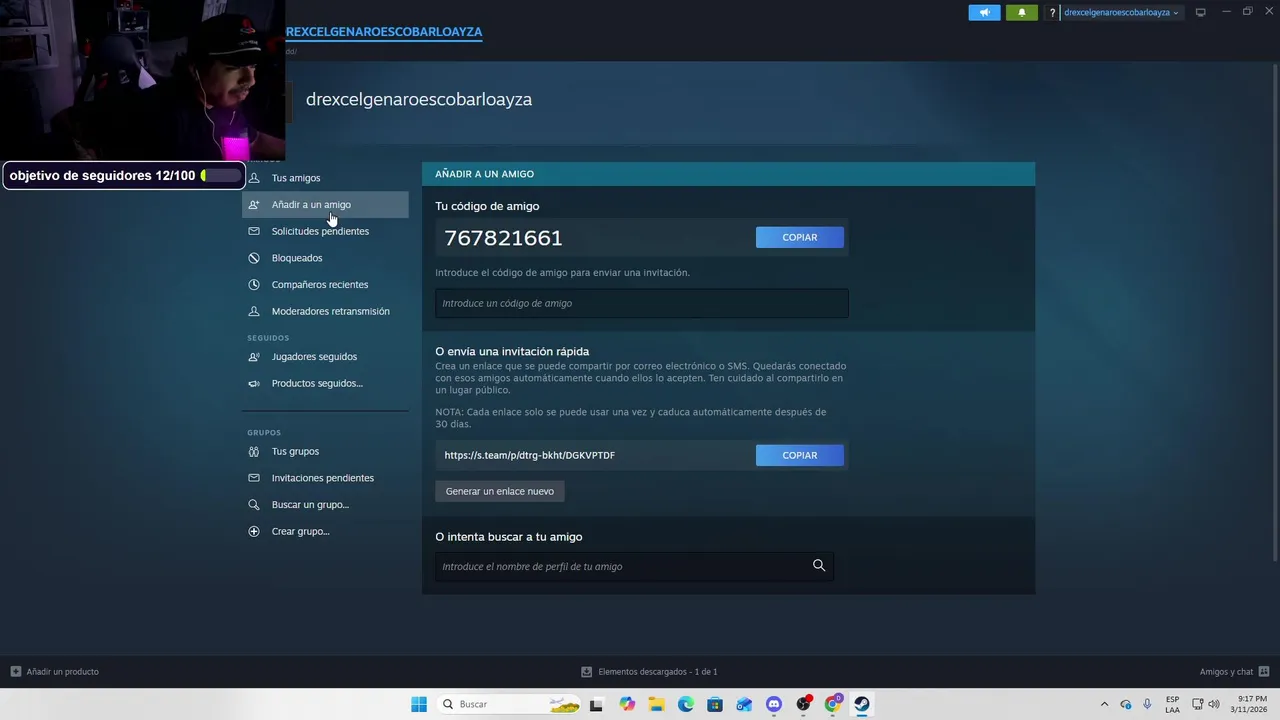
Task: Click the tray microphone icon
Action: [x=1147, y=704]
